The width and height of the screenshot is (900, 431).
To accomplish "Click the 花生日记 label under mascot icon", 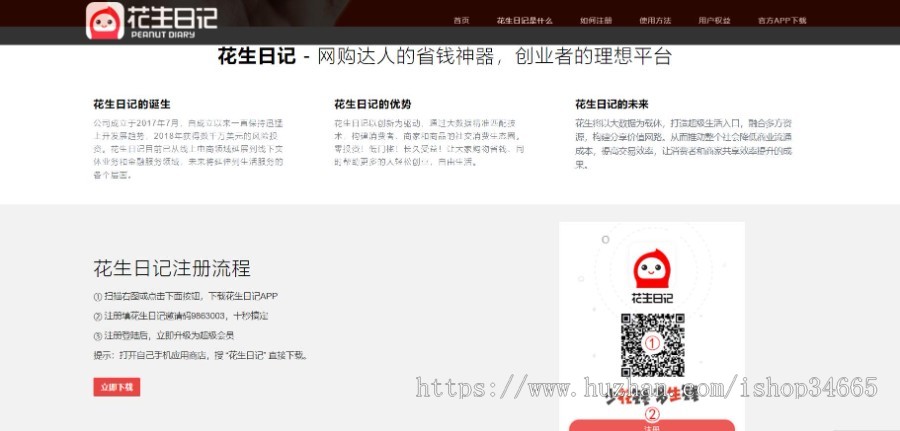I will [652, 298].
